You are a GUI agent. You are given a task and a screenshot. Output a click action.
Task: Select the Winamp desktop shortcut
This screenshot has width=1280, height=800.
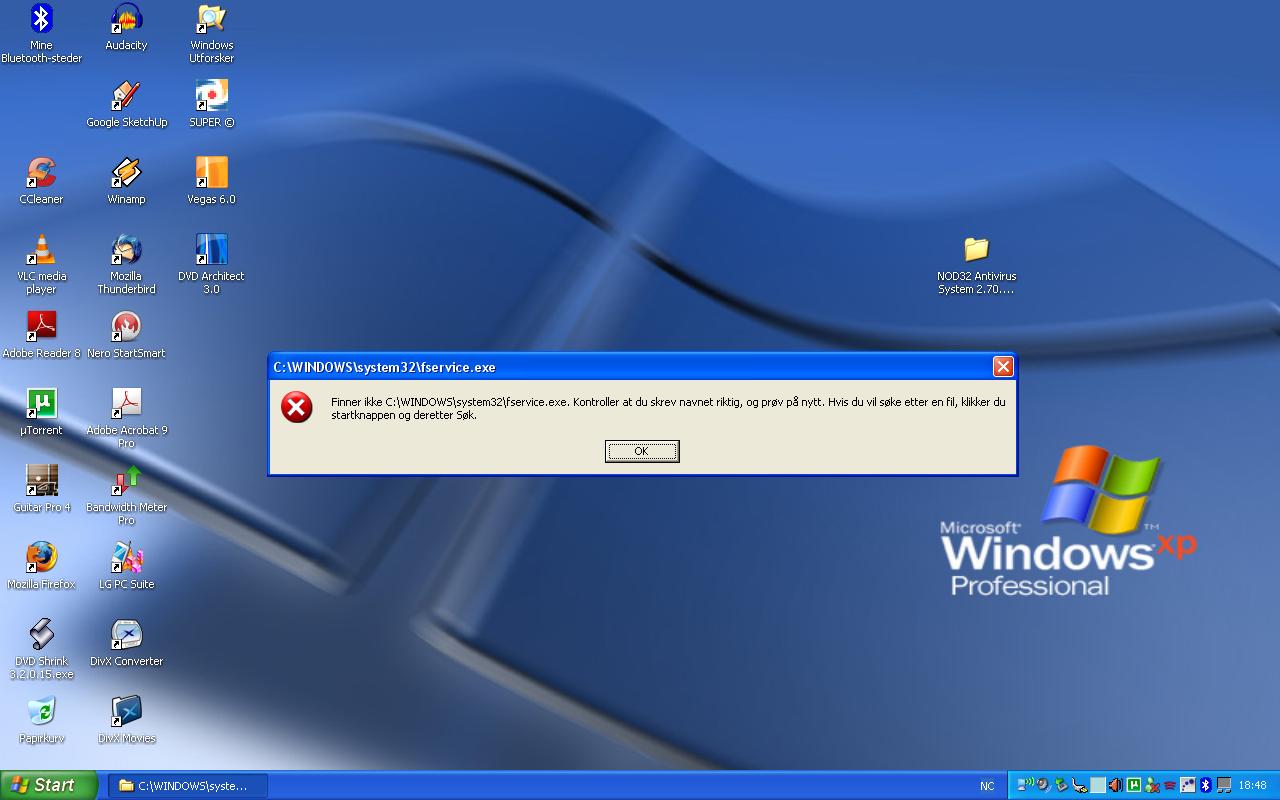[126, 181]
